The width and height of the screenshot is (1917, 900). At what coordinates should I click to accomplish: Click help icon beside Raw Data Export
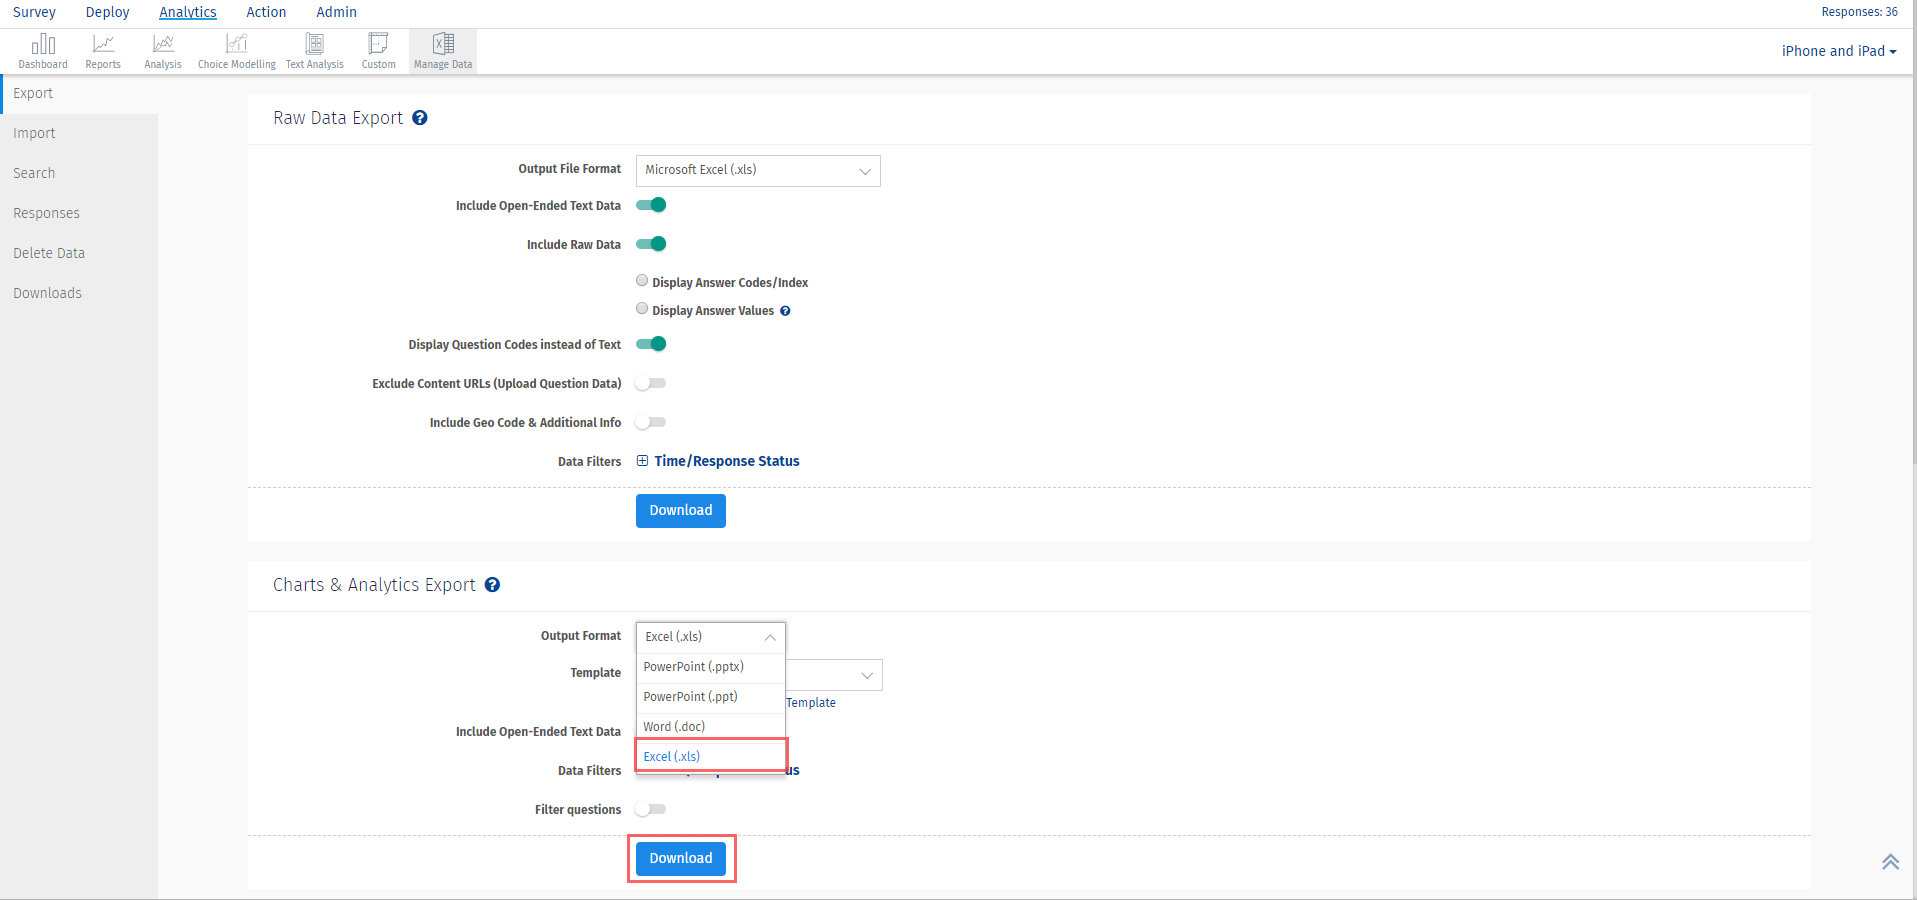[420, 118]
